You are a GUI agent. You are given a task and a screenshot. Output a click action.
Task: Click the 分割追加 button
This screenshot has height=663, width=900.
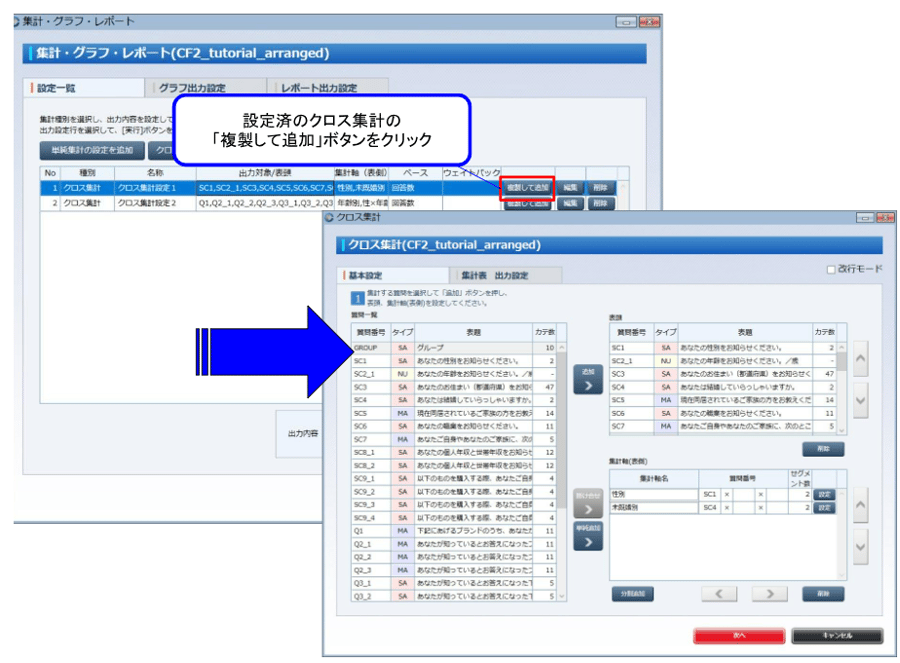click(633, 593)
